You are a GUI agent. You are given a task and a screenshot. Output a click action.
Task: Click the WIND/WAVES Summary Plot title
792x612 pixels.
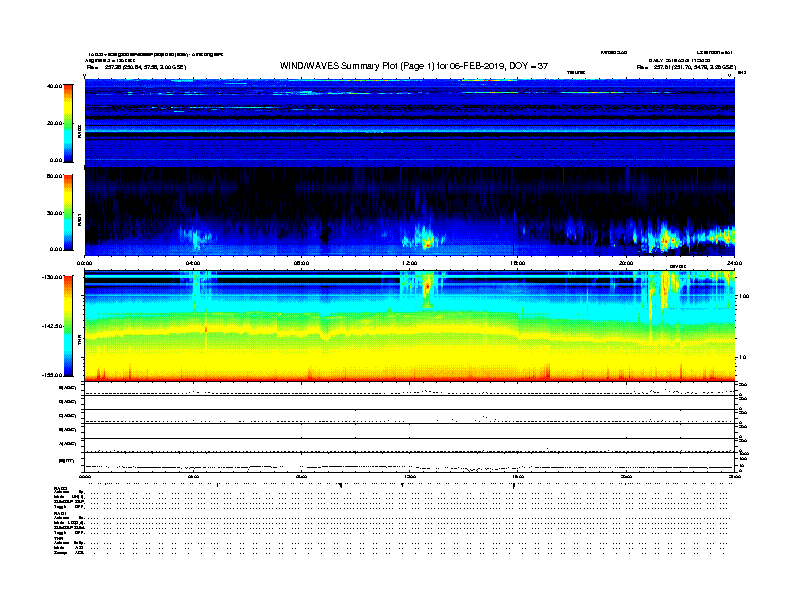414,66
